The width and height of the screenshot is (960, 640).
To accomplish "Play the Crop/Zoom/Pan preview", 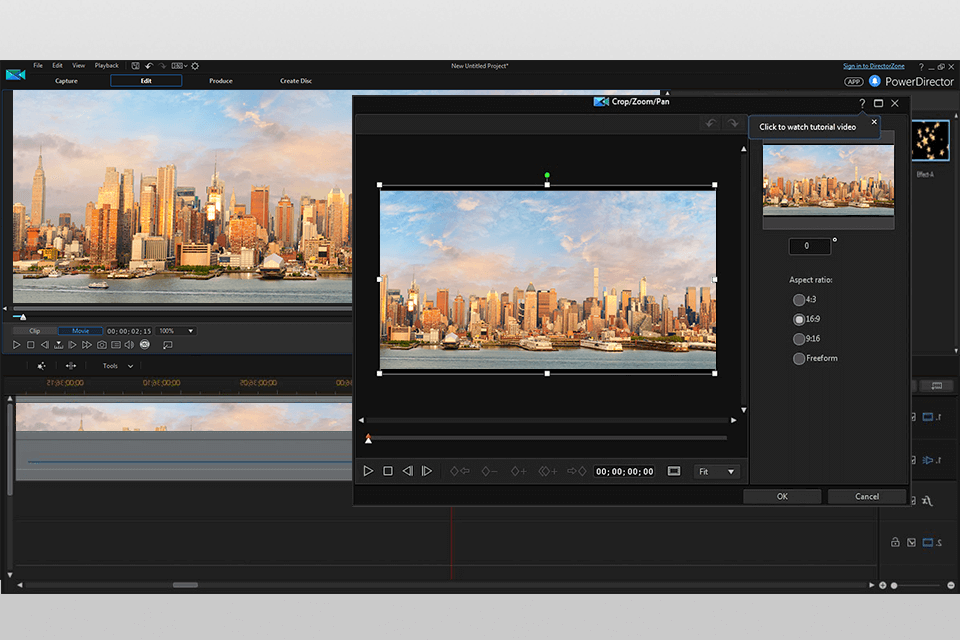I will 368,471.
